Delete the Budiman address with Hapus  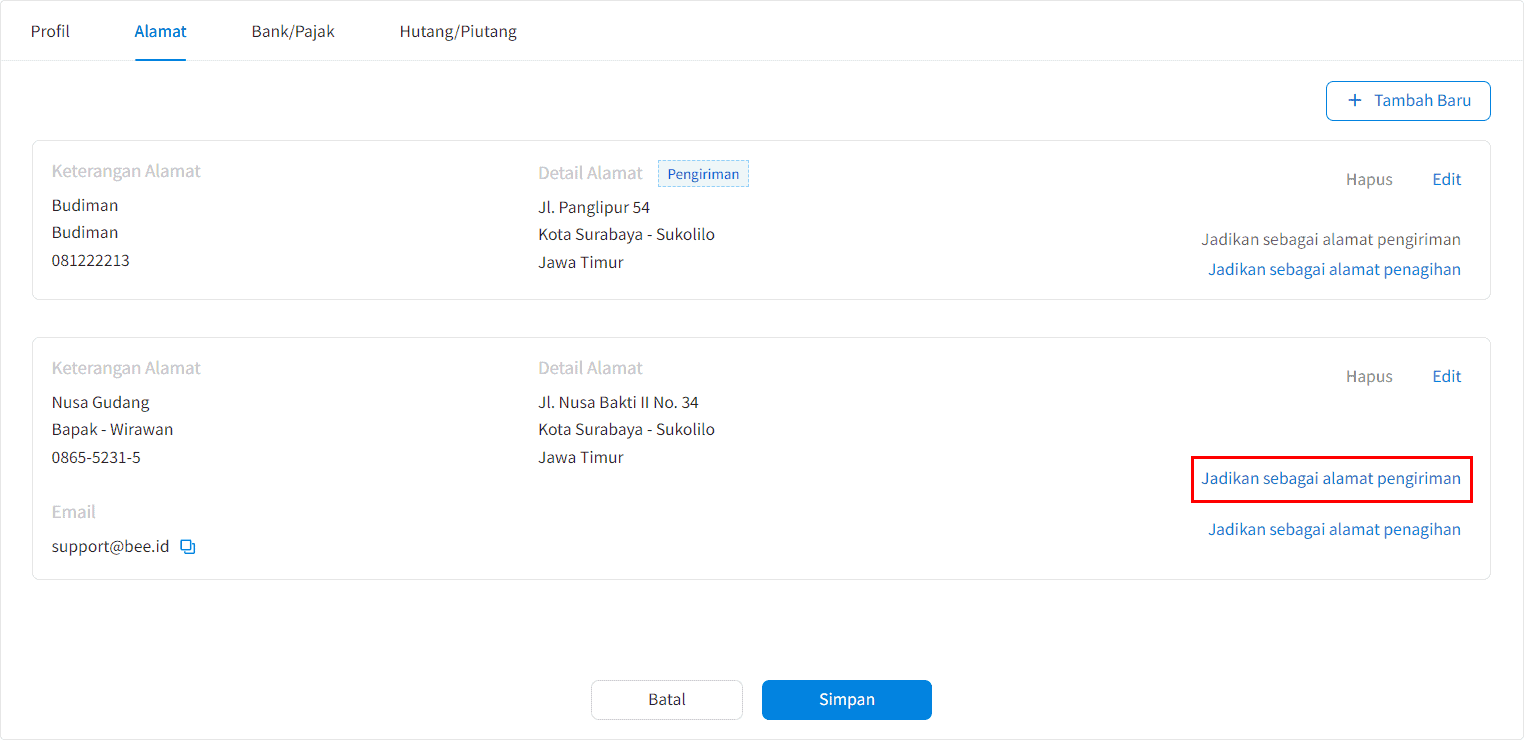click(1369, 179)
